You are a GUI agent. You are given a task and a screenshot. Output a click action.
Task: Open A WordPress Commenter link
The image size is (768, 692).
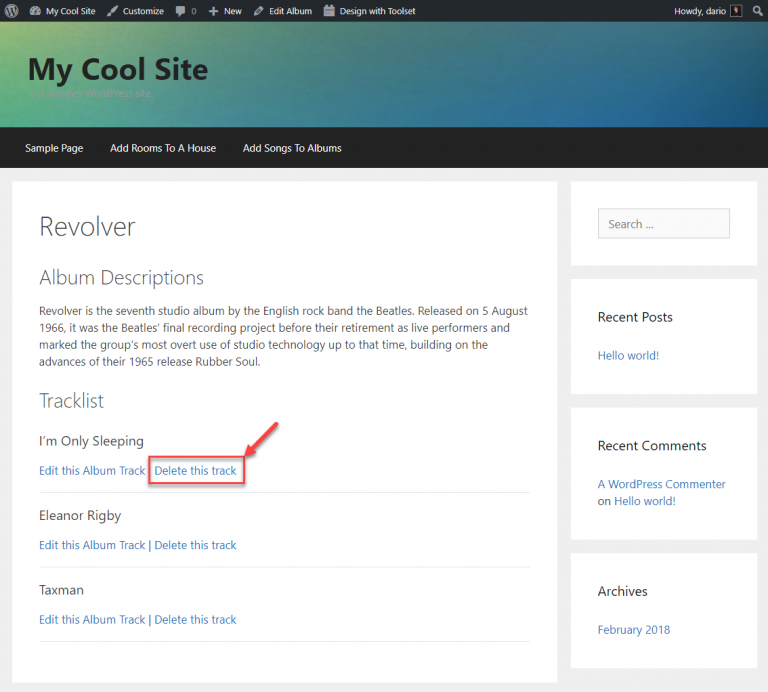(x=661, y=484)
